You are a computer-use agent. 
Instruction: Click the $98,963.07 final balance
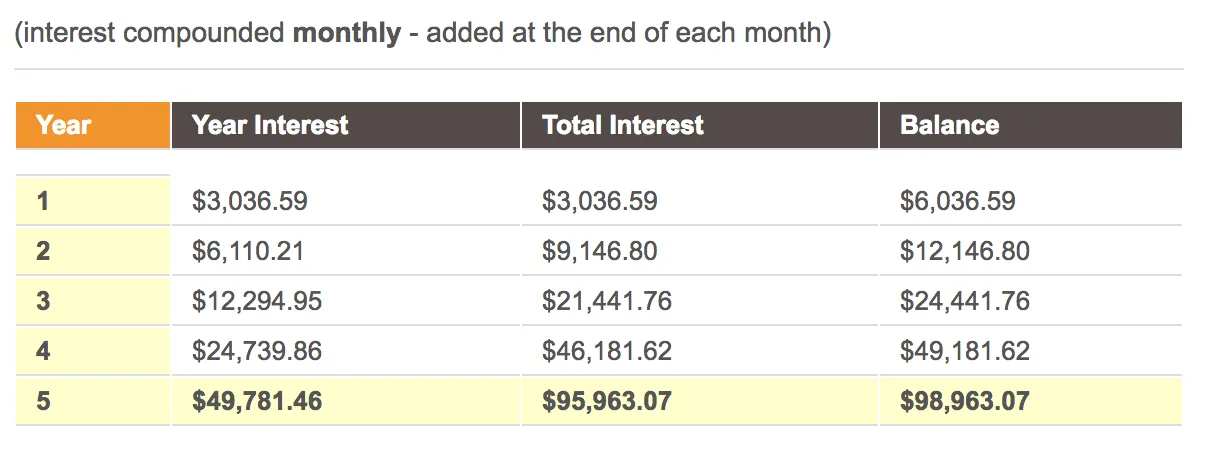coord(965,402)
